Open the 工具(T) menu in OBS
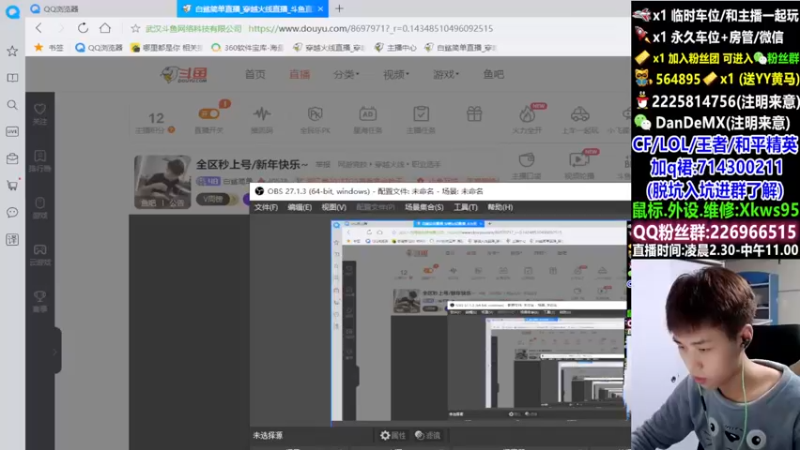 (465, 207)
